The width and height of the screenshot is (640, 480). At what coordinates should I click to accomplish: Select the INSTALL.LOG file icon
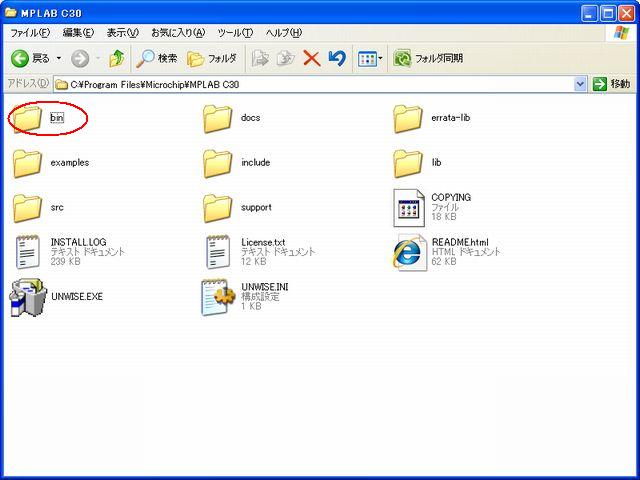point(28,252)
